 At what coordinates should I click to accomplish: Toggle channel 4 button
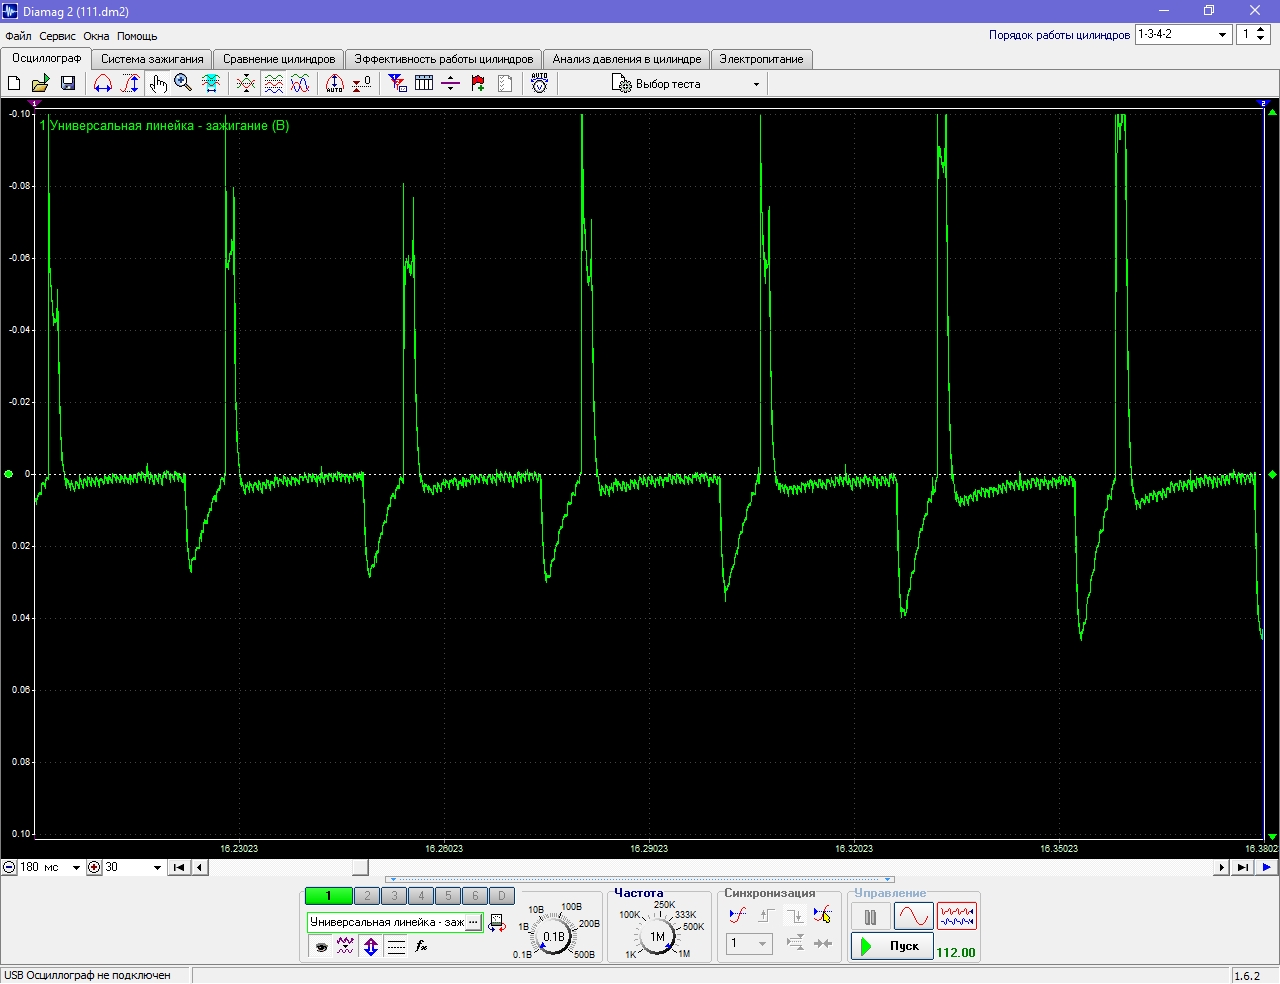point(421,896)
